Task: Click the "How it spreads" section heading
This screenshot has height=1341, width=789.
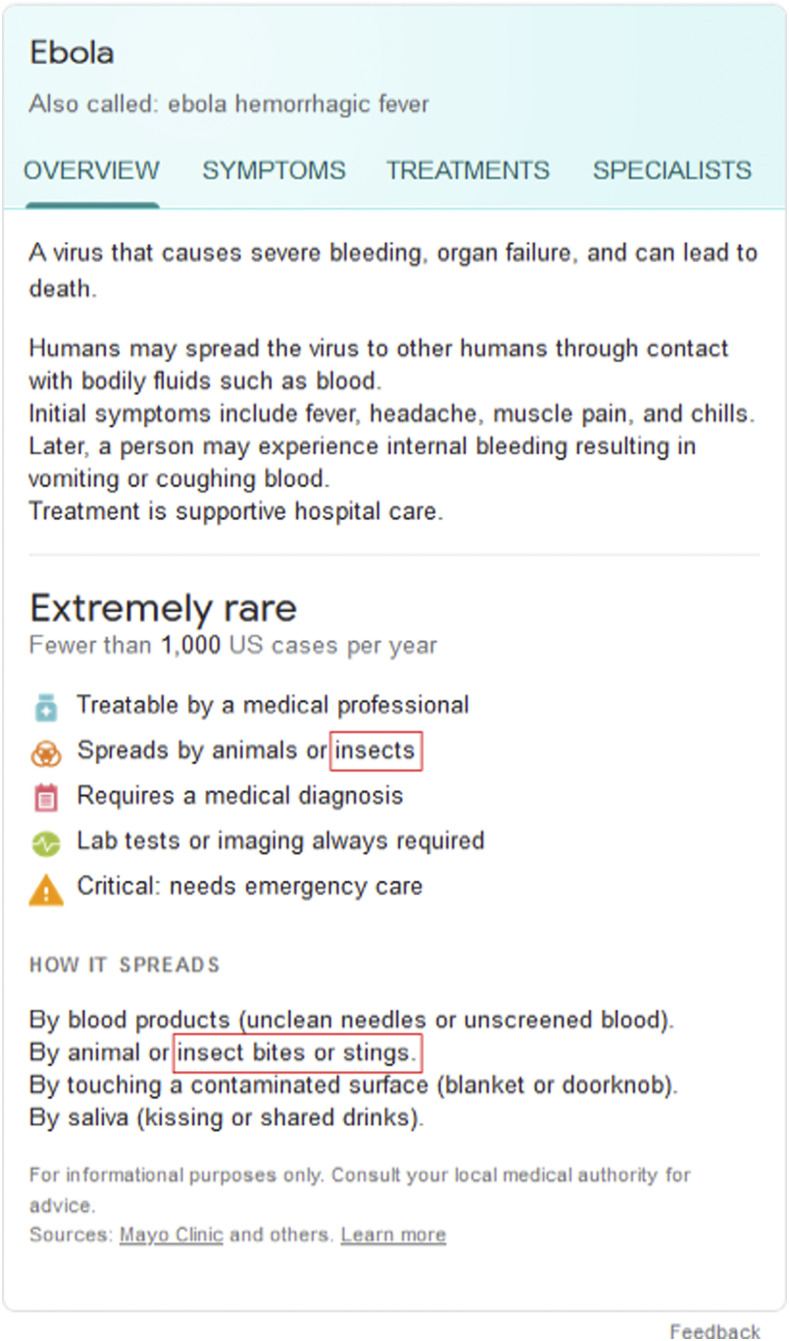Action: pos(125,965)
